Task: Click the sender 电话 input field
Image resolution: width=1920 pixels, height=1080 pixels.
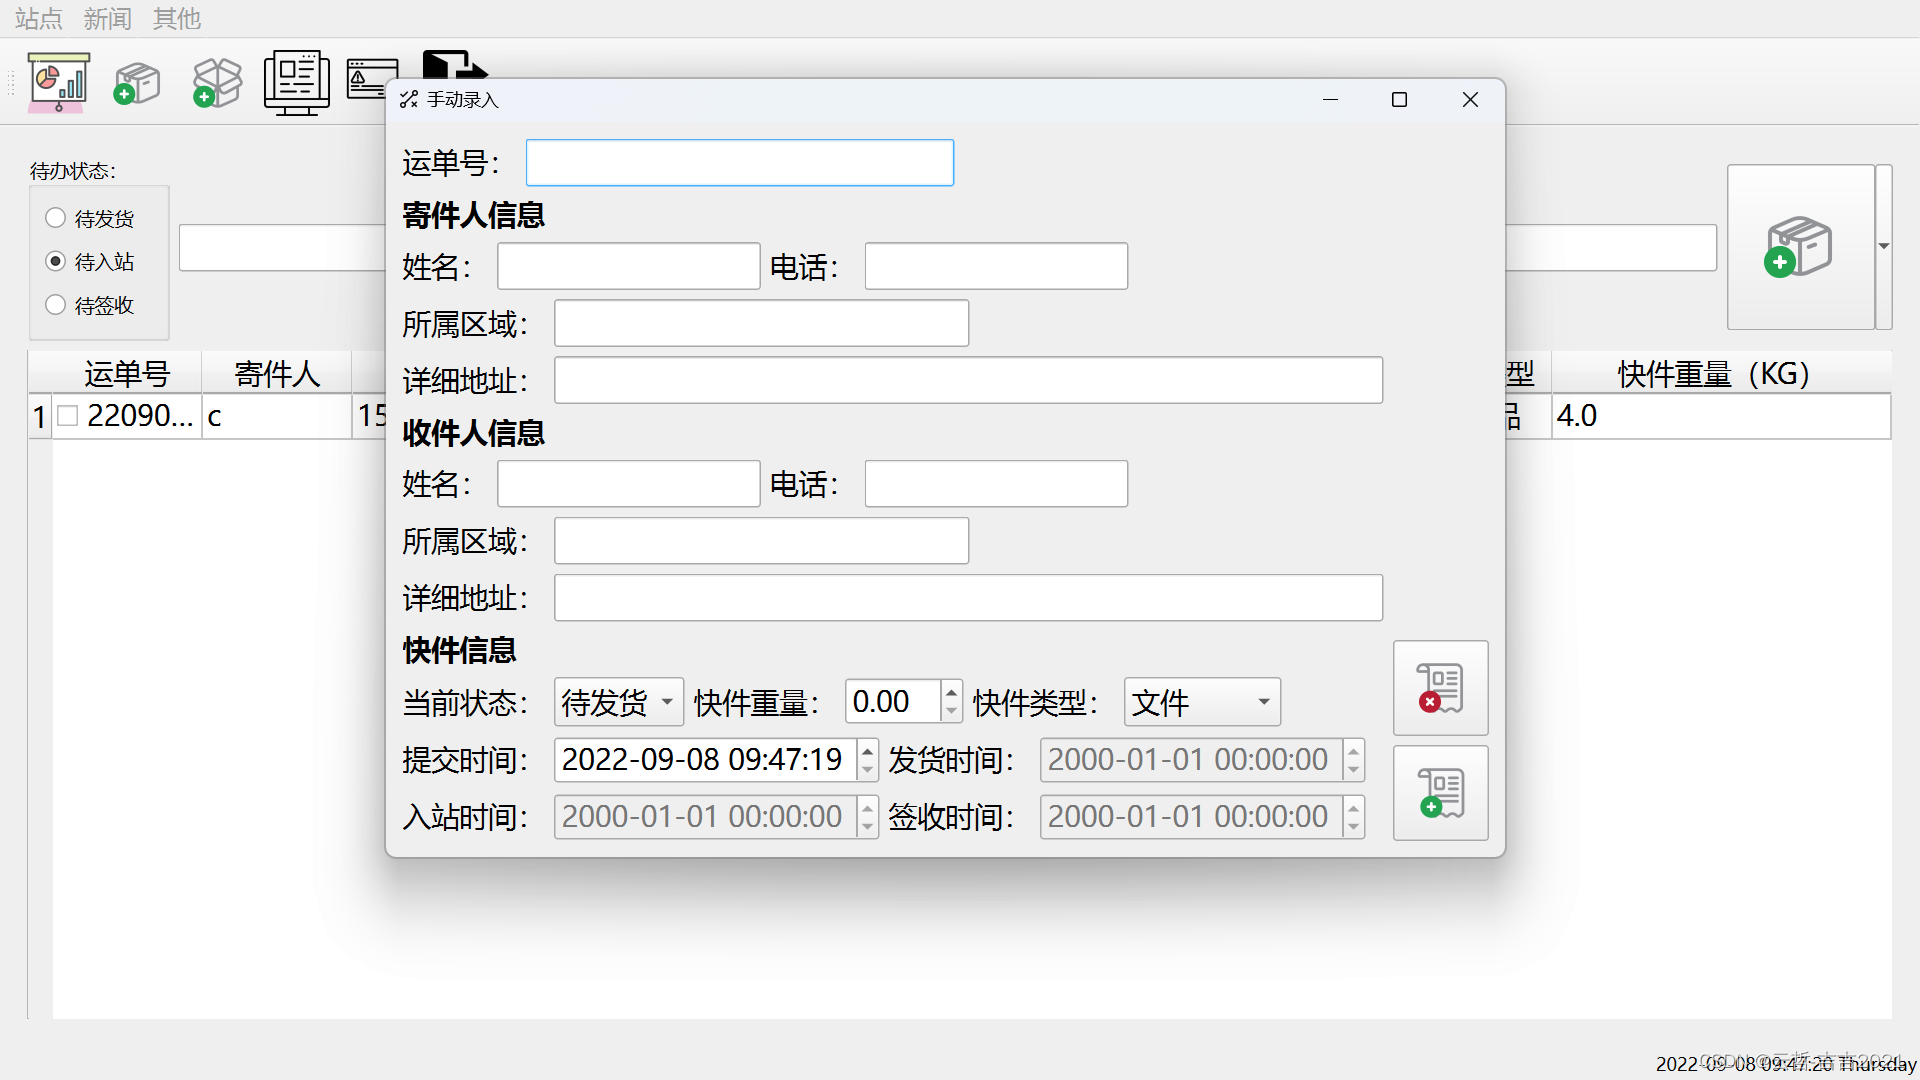Action: coord(996,266)
